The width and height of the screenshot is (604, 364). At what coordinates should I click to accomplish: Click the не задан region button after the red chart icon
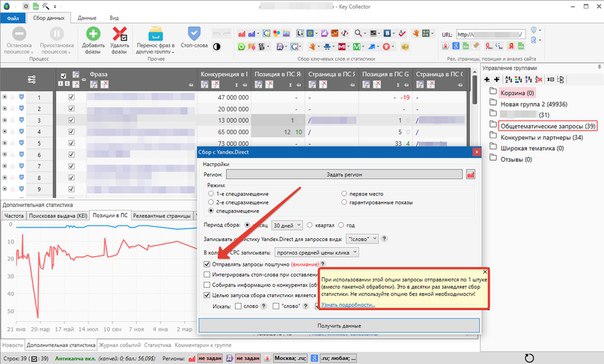[x=209, y=358]
